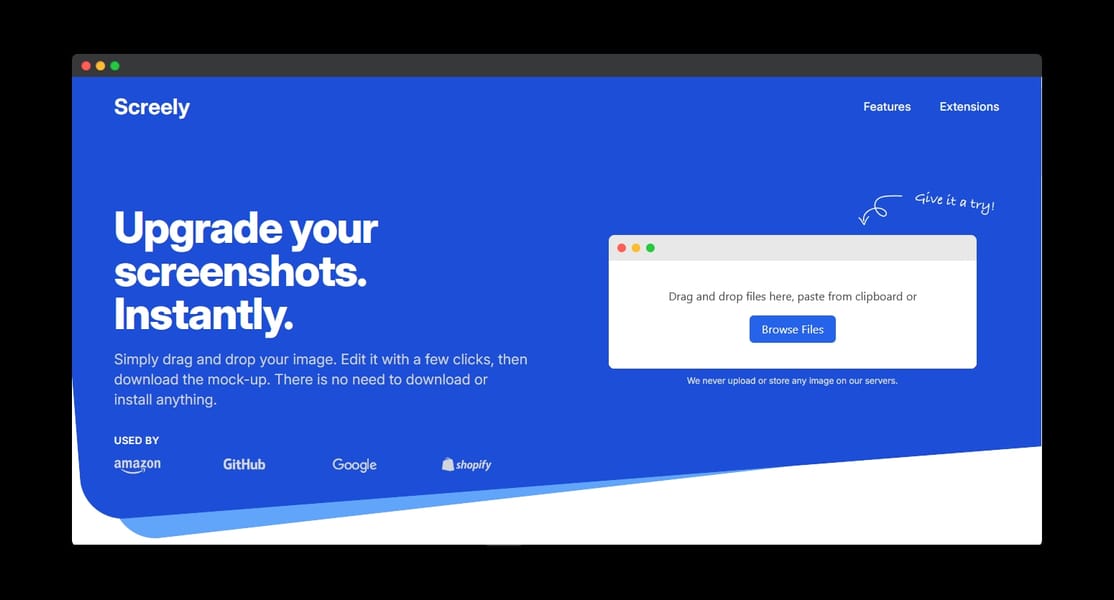Click the Google logo

tap(355, 465)
